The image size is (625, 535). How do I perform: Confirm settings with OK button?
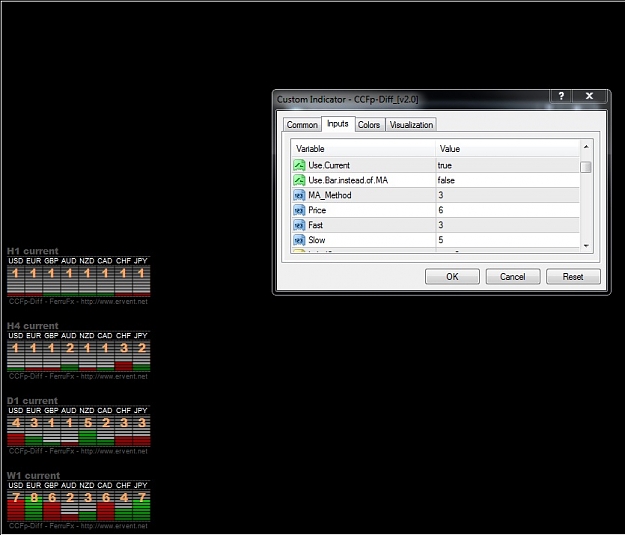(452, 277)
